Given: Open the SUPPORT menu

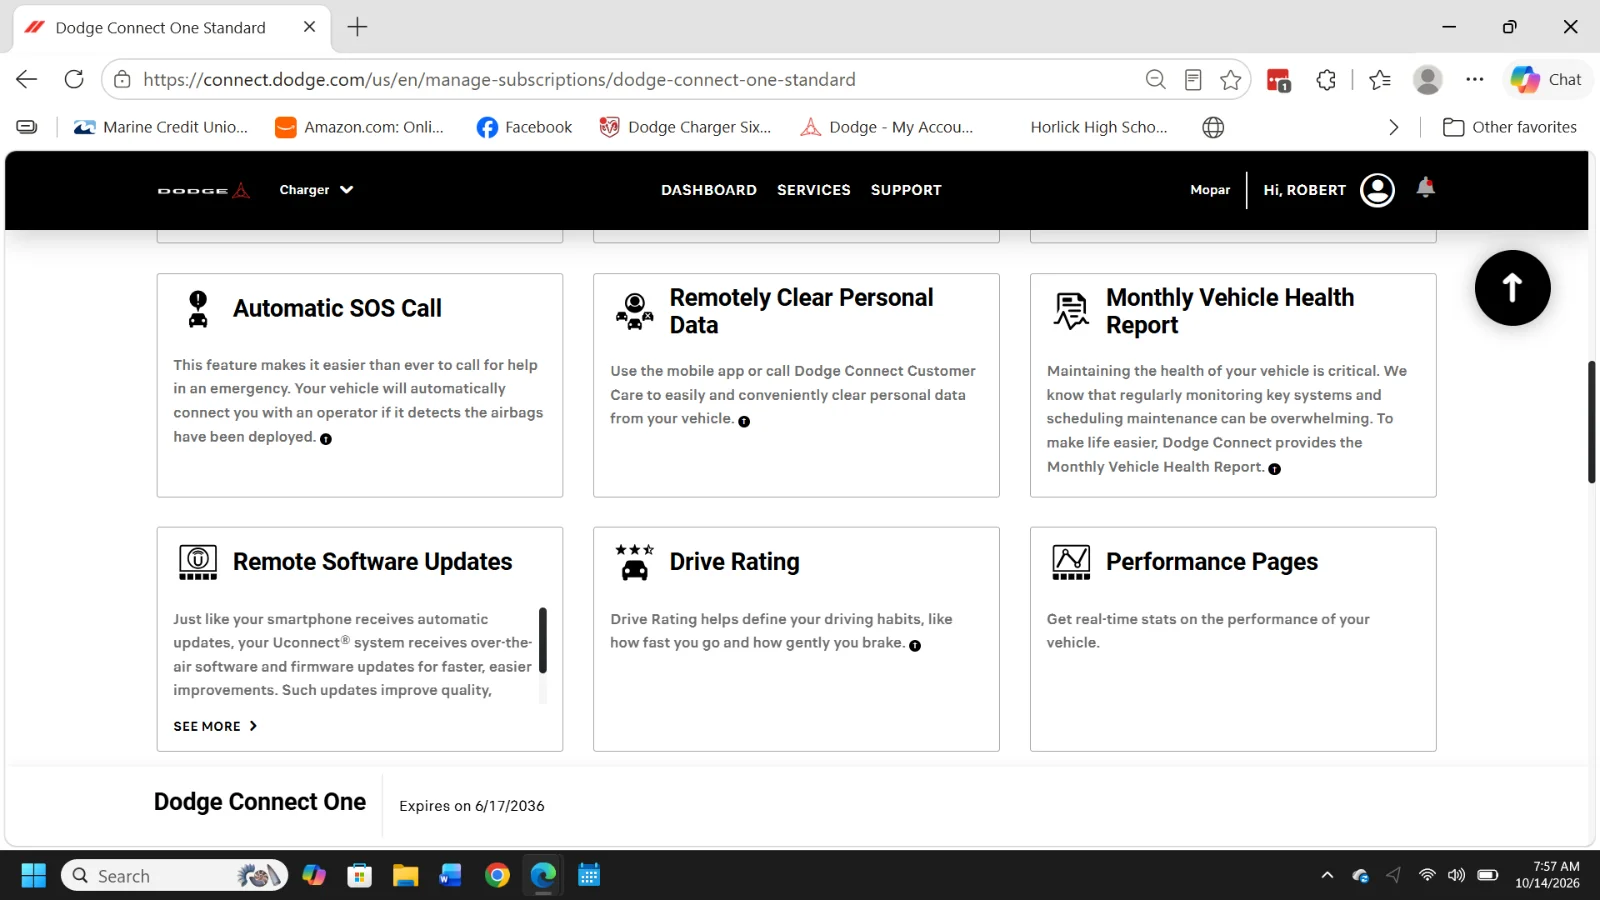Looking at the screenshot, I should (906, 190).
